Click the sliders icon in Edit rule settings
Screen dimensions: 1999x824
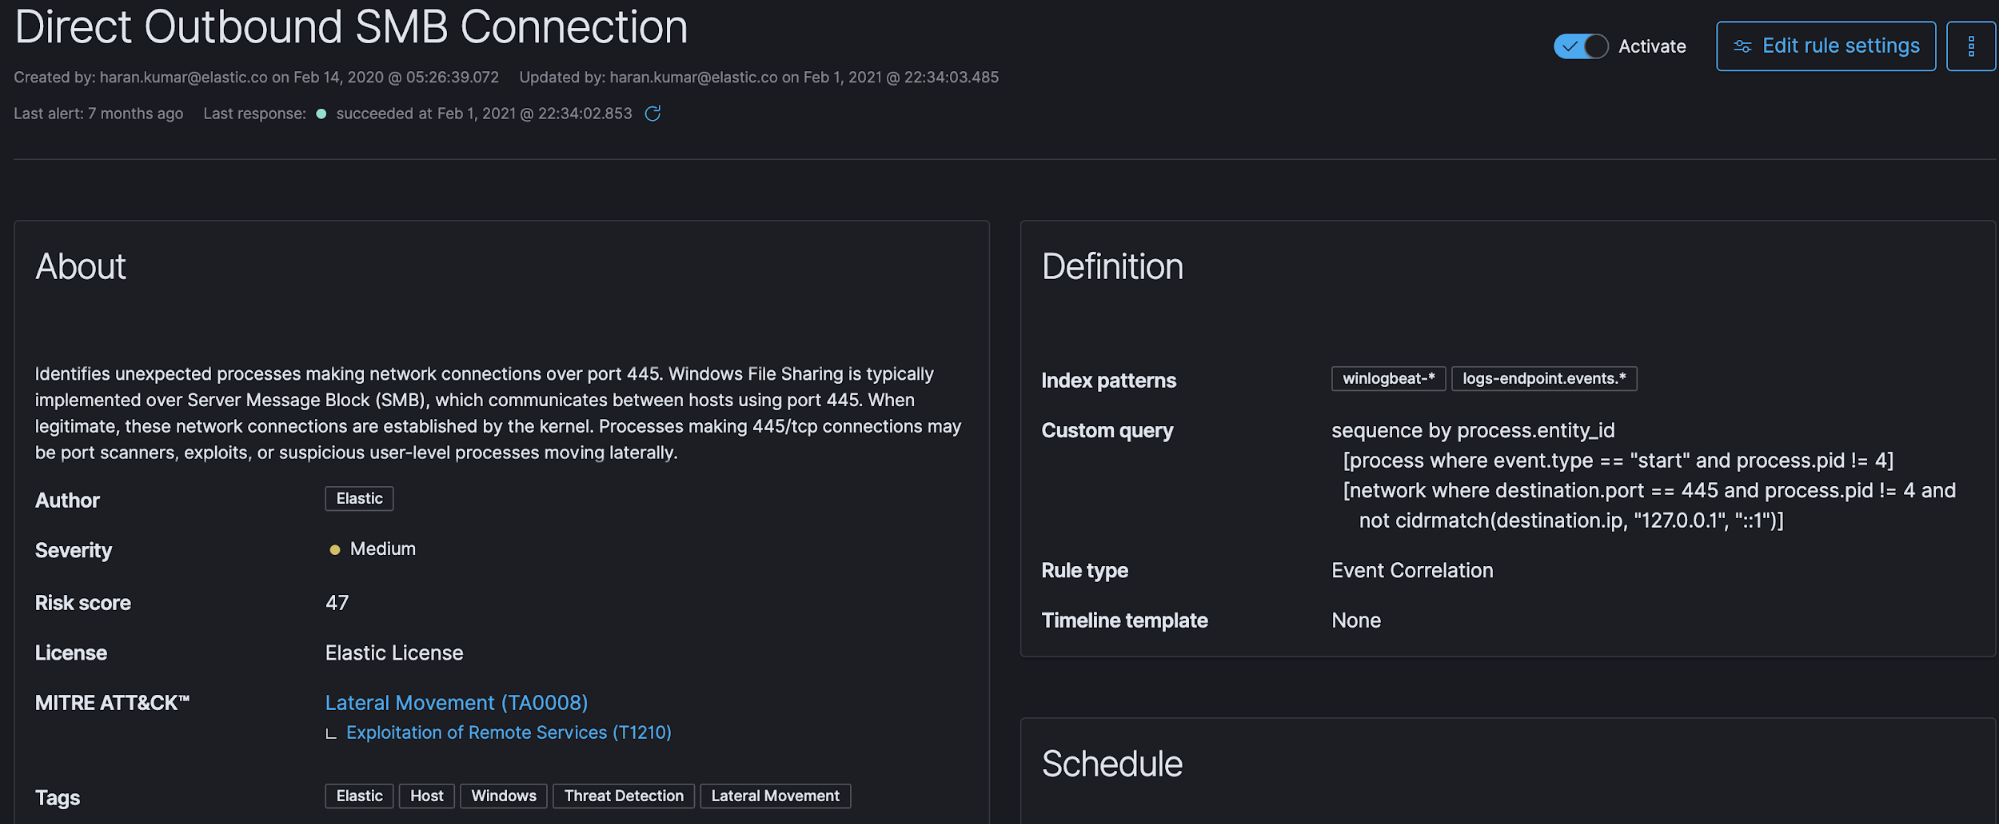(x=1742, y=46)
